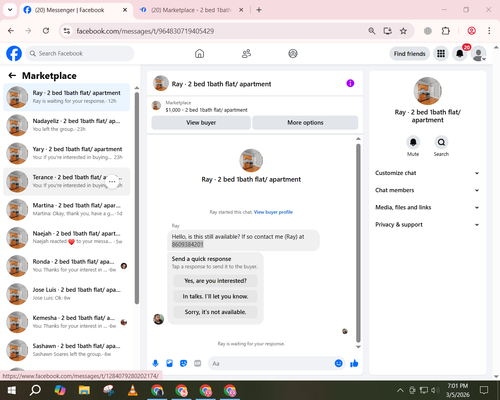Go to the Facebook Home icon
The width and height of the screenshot is (500, 400).
pos(199,53)
